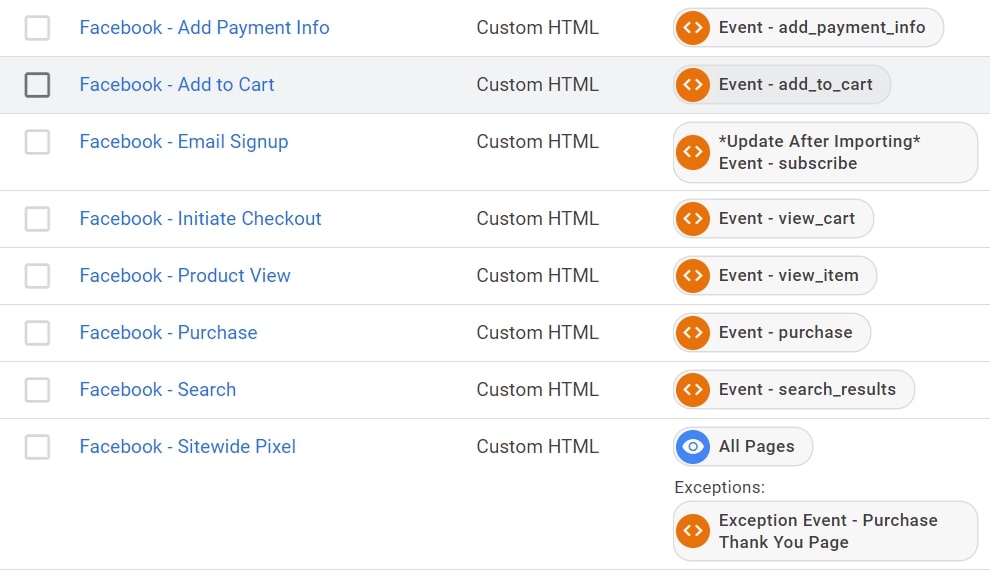Click the Exceptions: label under All Pages
The image size is (990, 572).
[719, 487]
